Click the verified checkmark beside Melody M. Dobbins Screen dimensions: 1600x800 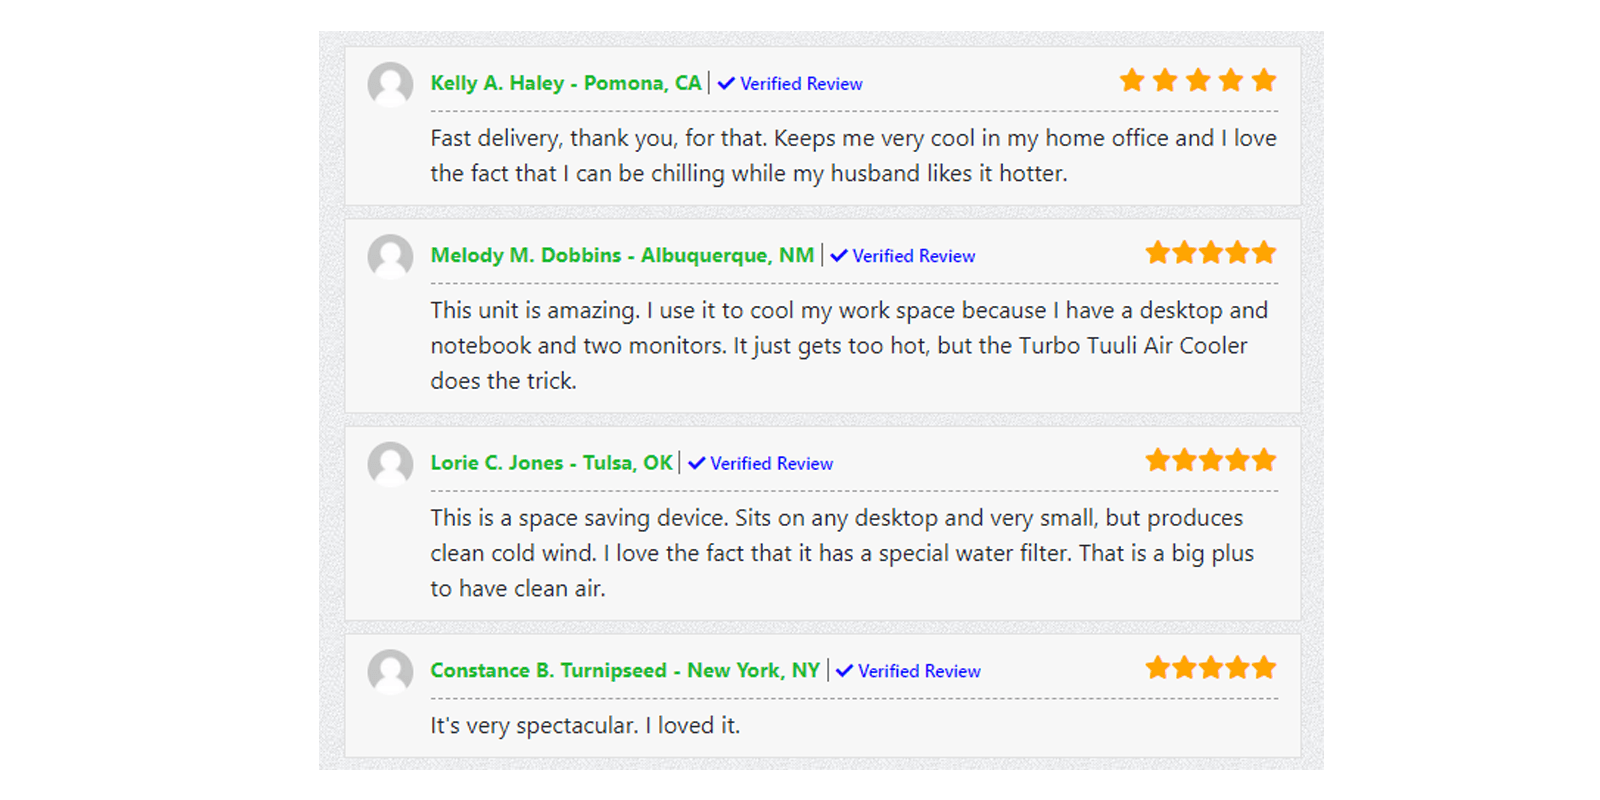click(x=839, y=255)
